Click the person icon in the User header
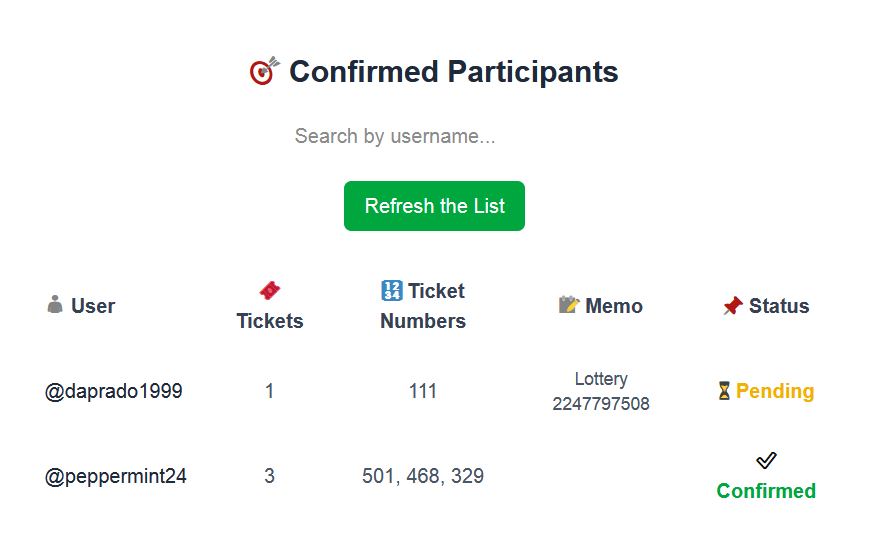The width and height of the screenshot is (872, 539). [x=55, y=305]
